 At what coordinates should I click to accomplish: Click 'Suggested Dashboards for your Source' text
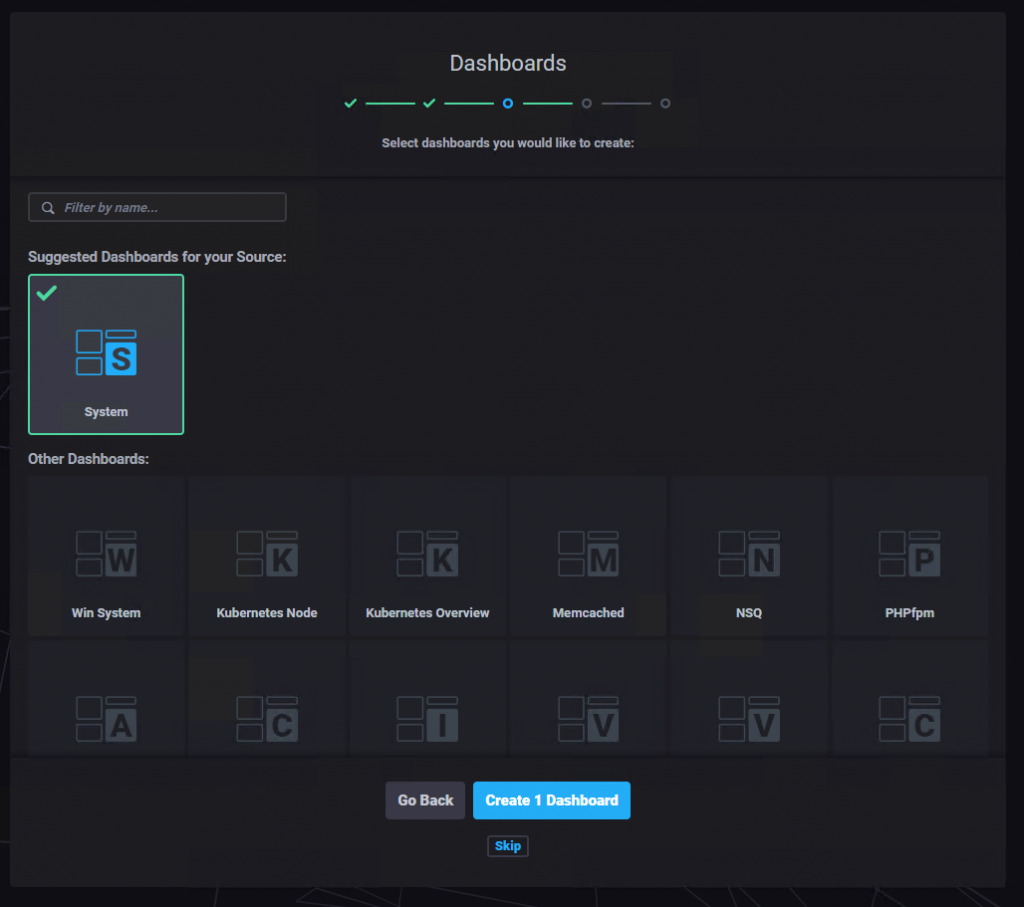157,257
